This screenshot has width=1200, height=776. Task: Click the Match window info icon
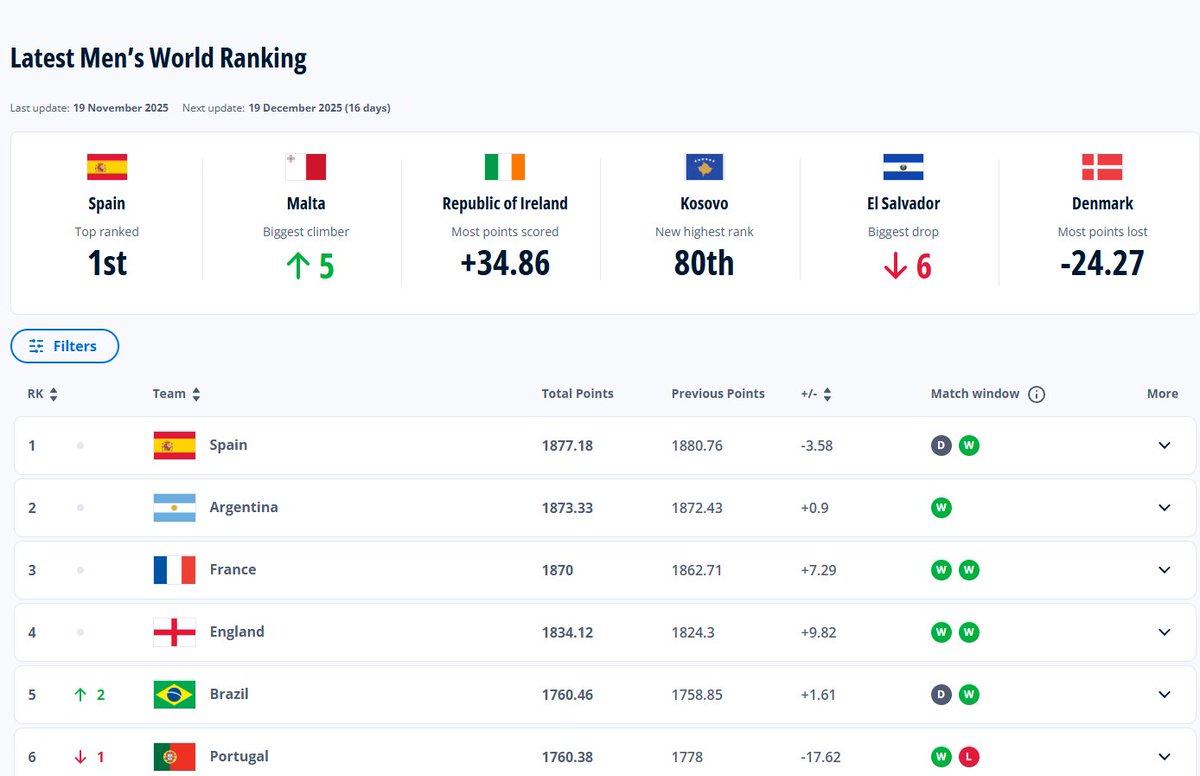click(1036, 394)
